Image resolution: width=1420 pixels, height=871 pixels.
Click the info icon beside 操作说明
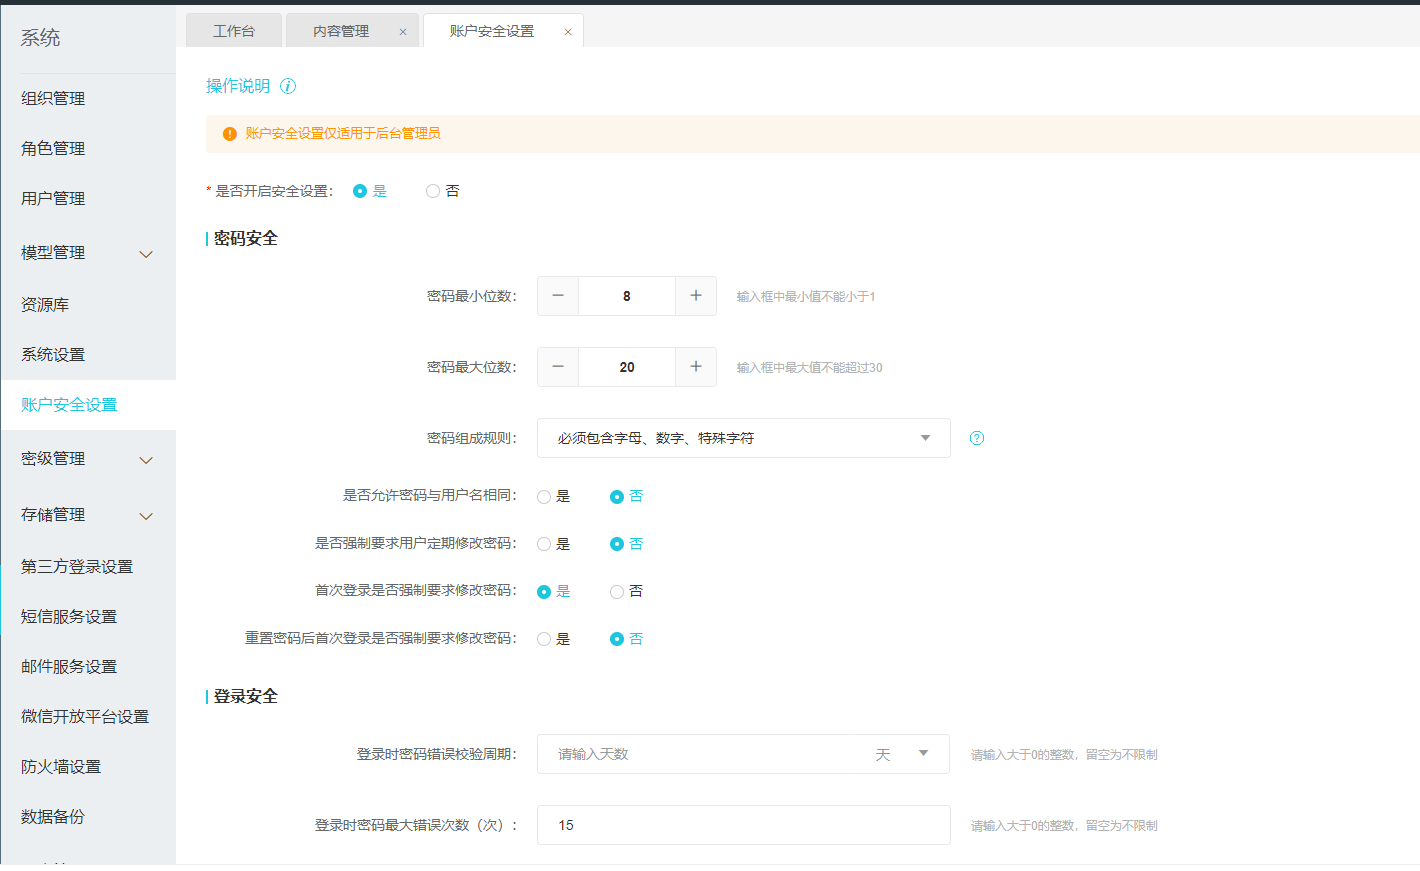pos(288,86)
